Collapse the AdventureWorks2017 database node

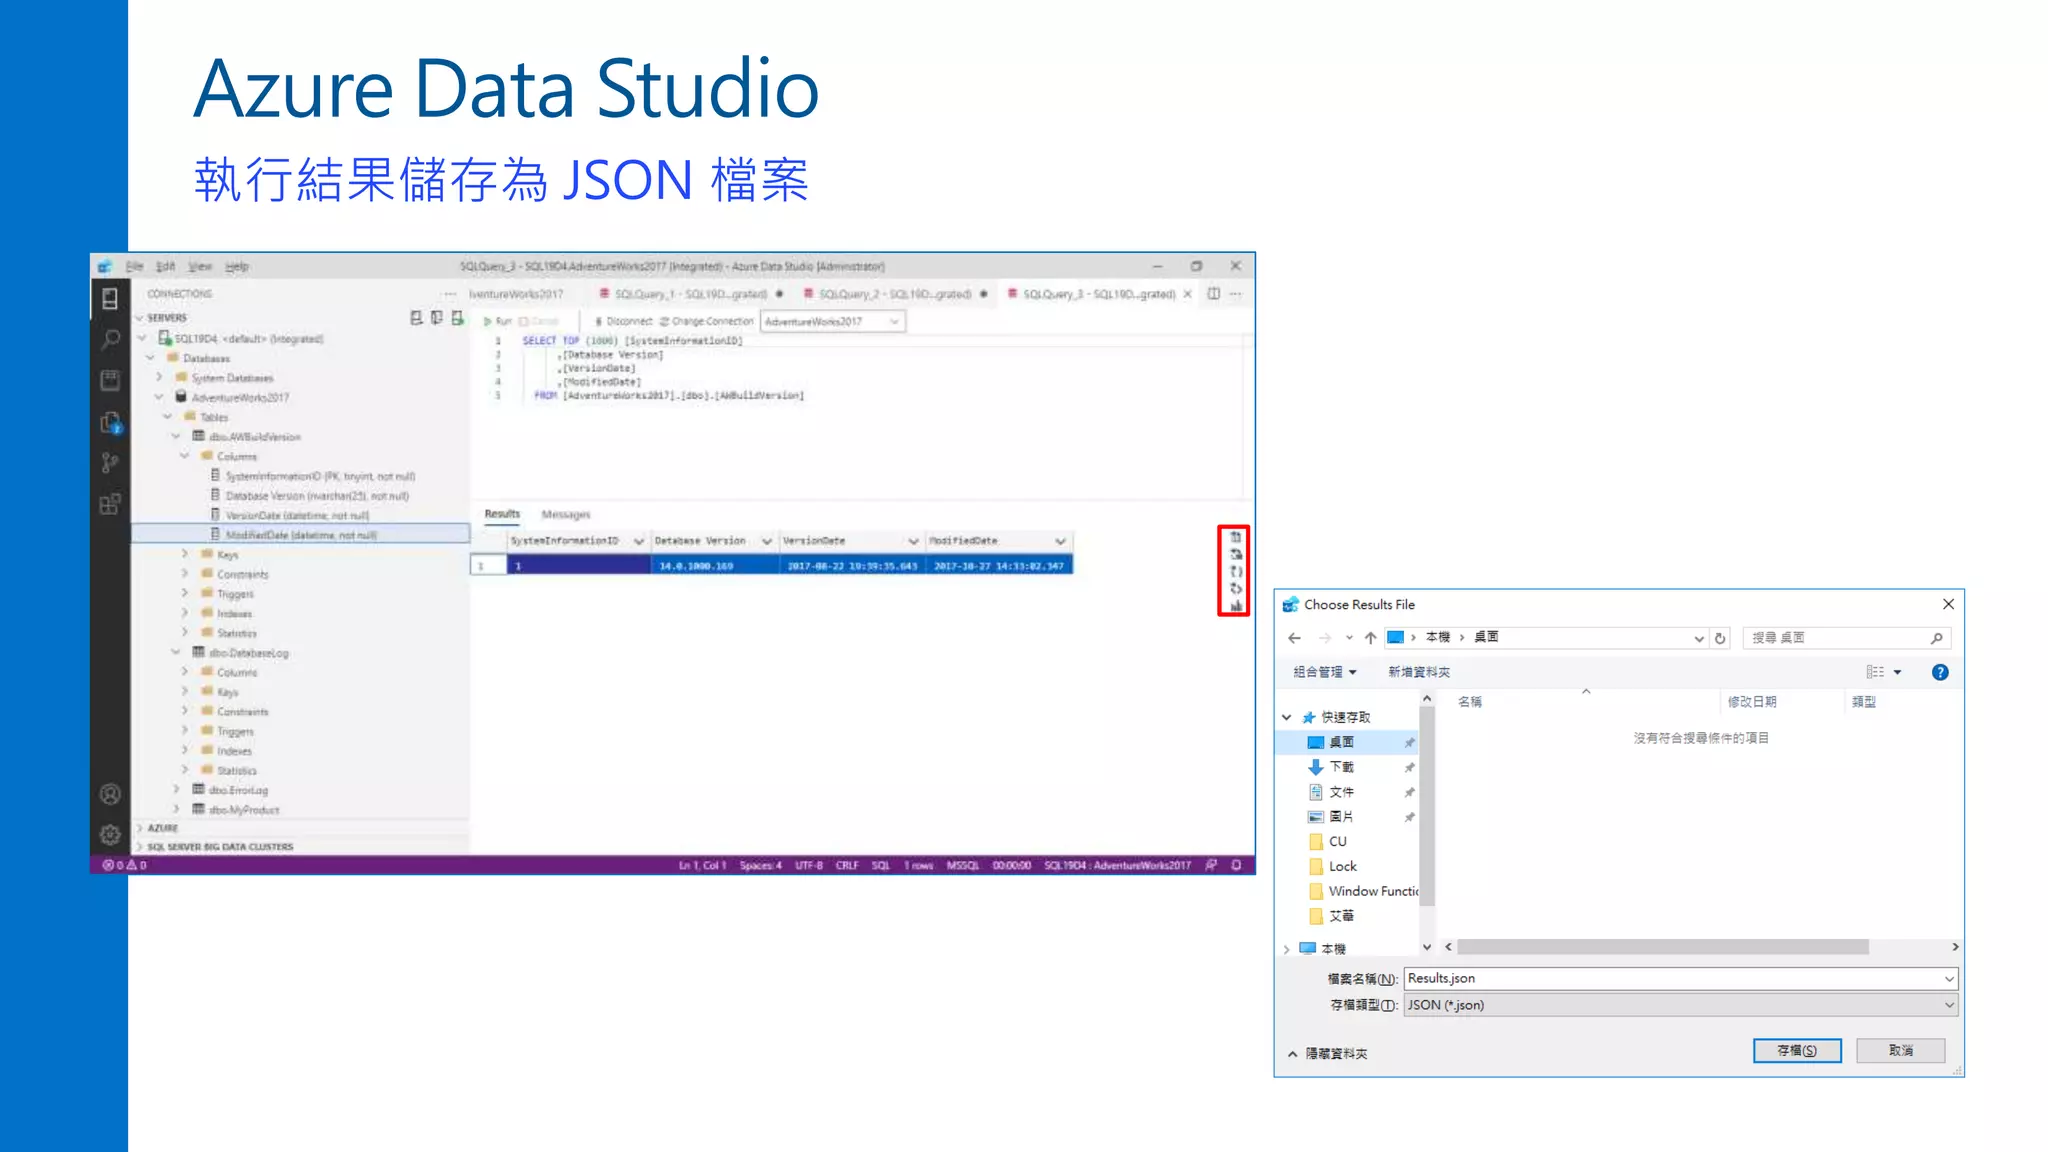(x=159, y=397)
